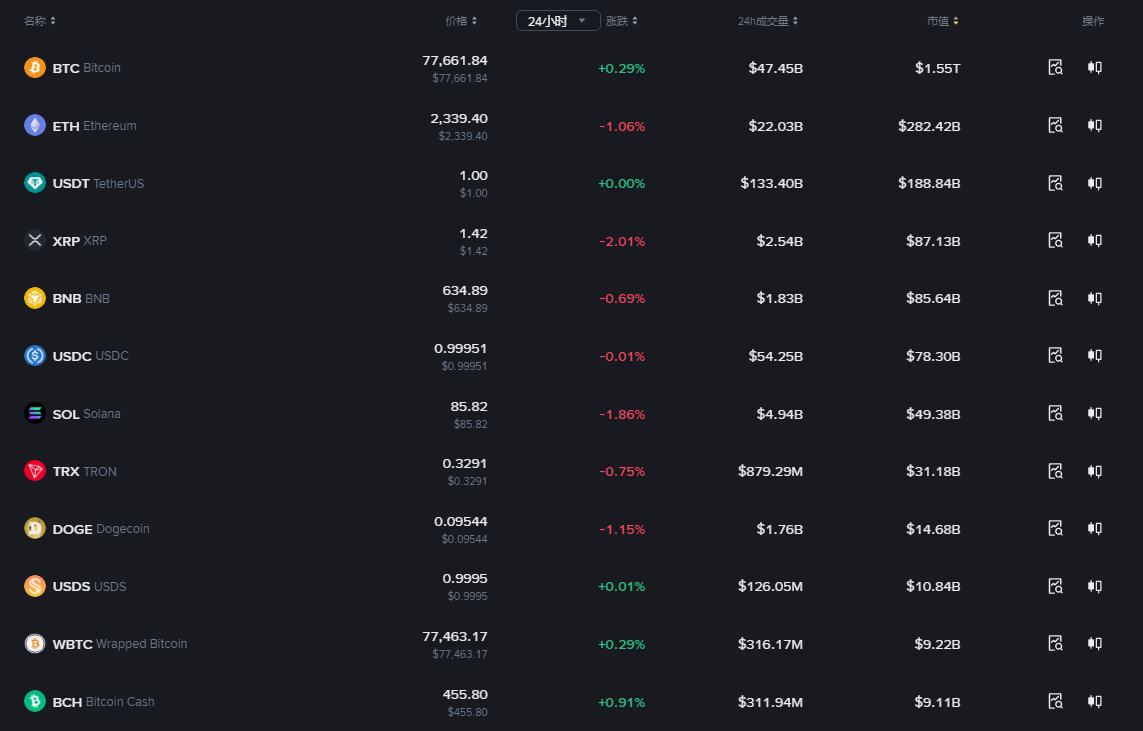This screenshot has width=1143, height=731.
Task: Sort by 涨跌 column header
Action: point(621,21)
